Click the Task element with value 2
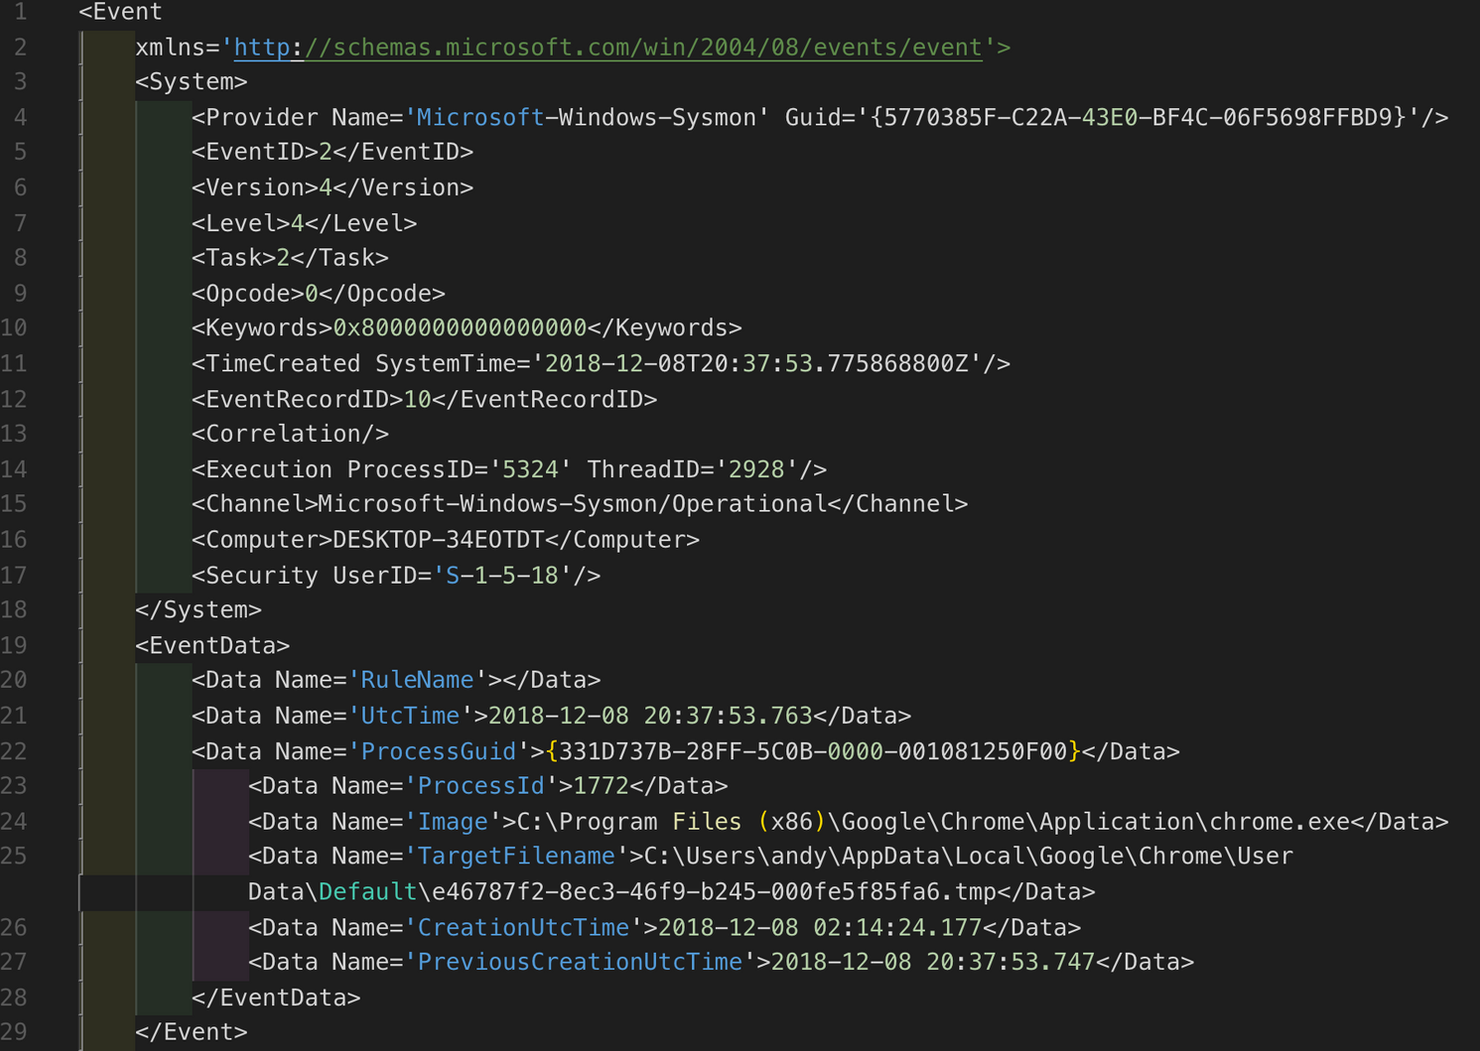This screenshot has width=1480, height=1051. pyautogui.click(x=290, y=258)
